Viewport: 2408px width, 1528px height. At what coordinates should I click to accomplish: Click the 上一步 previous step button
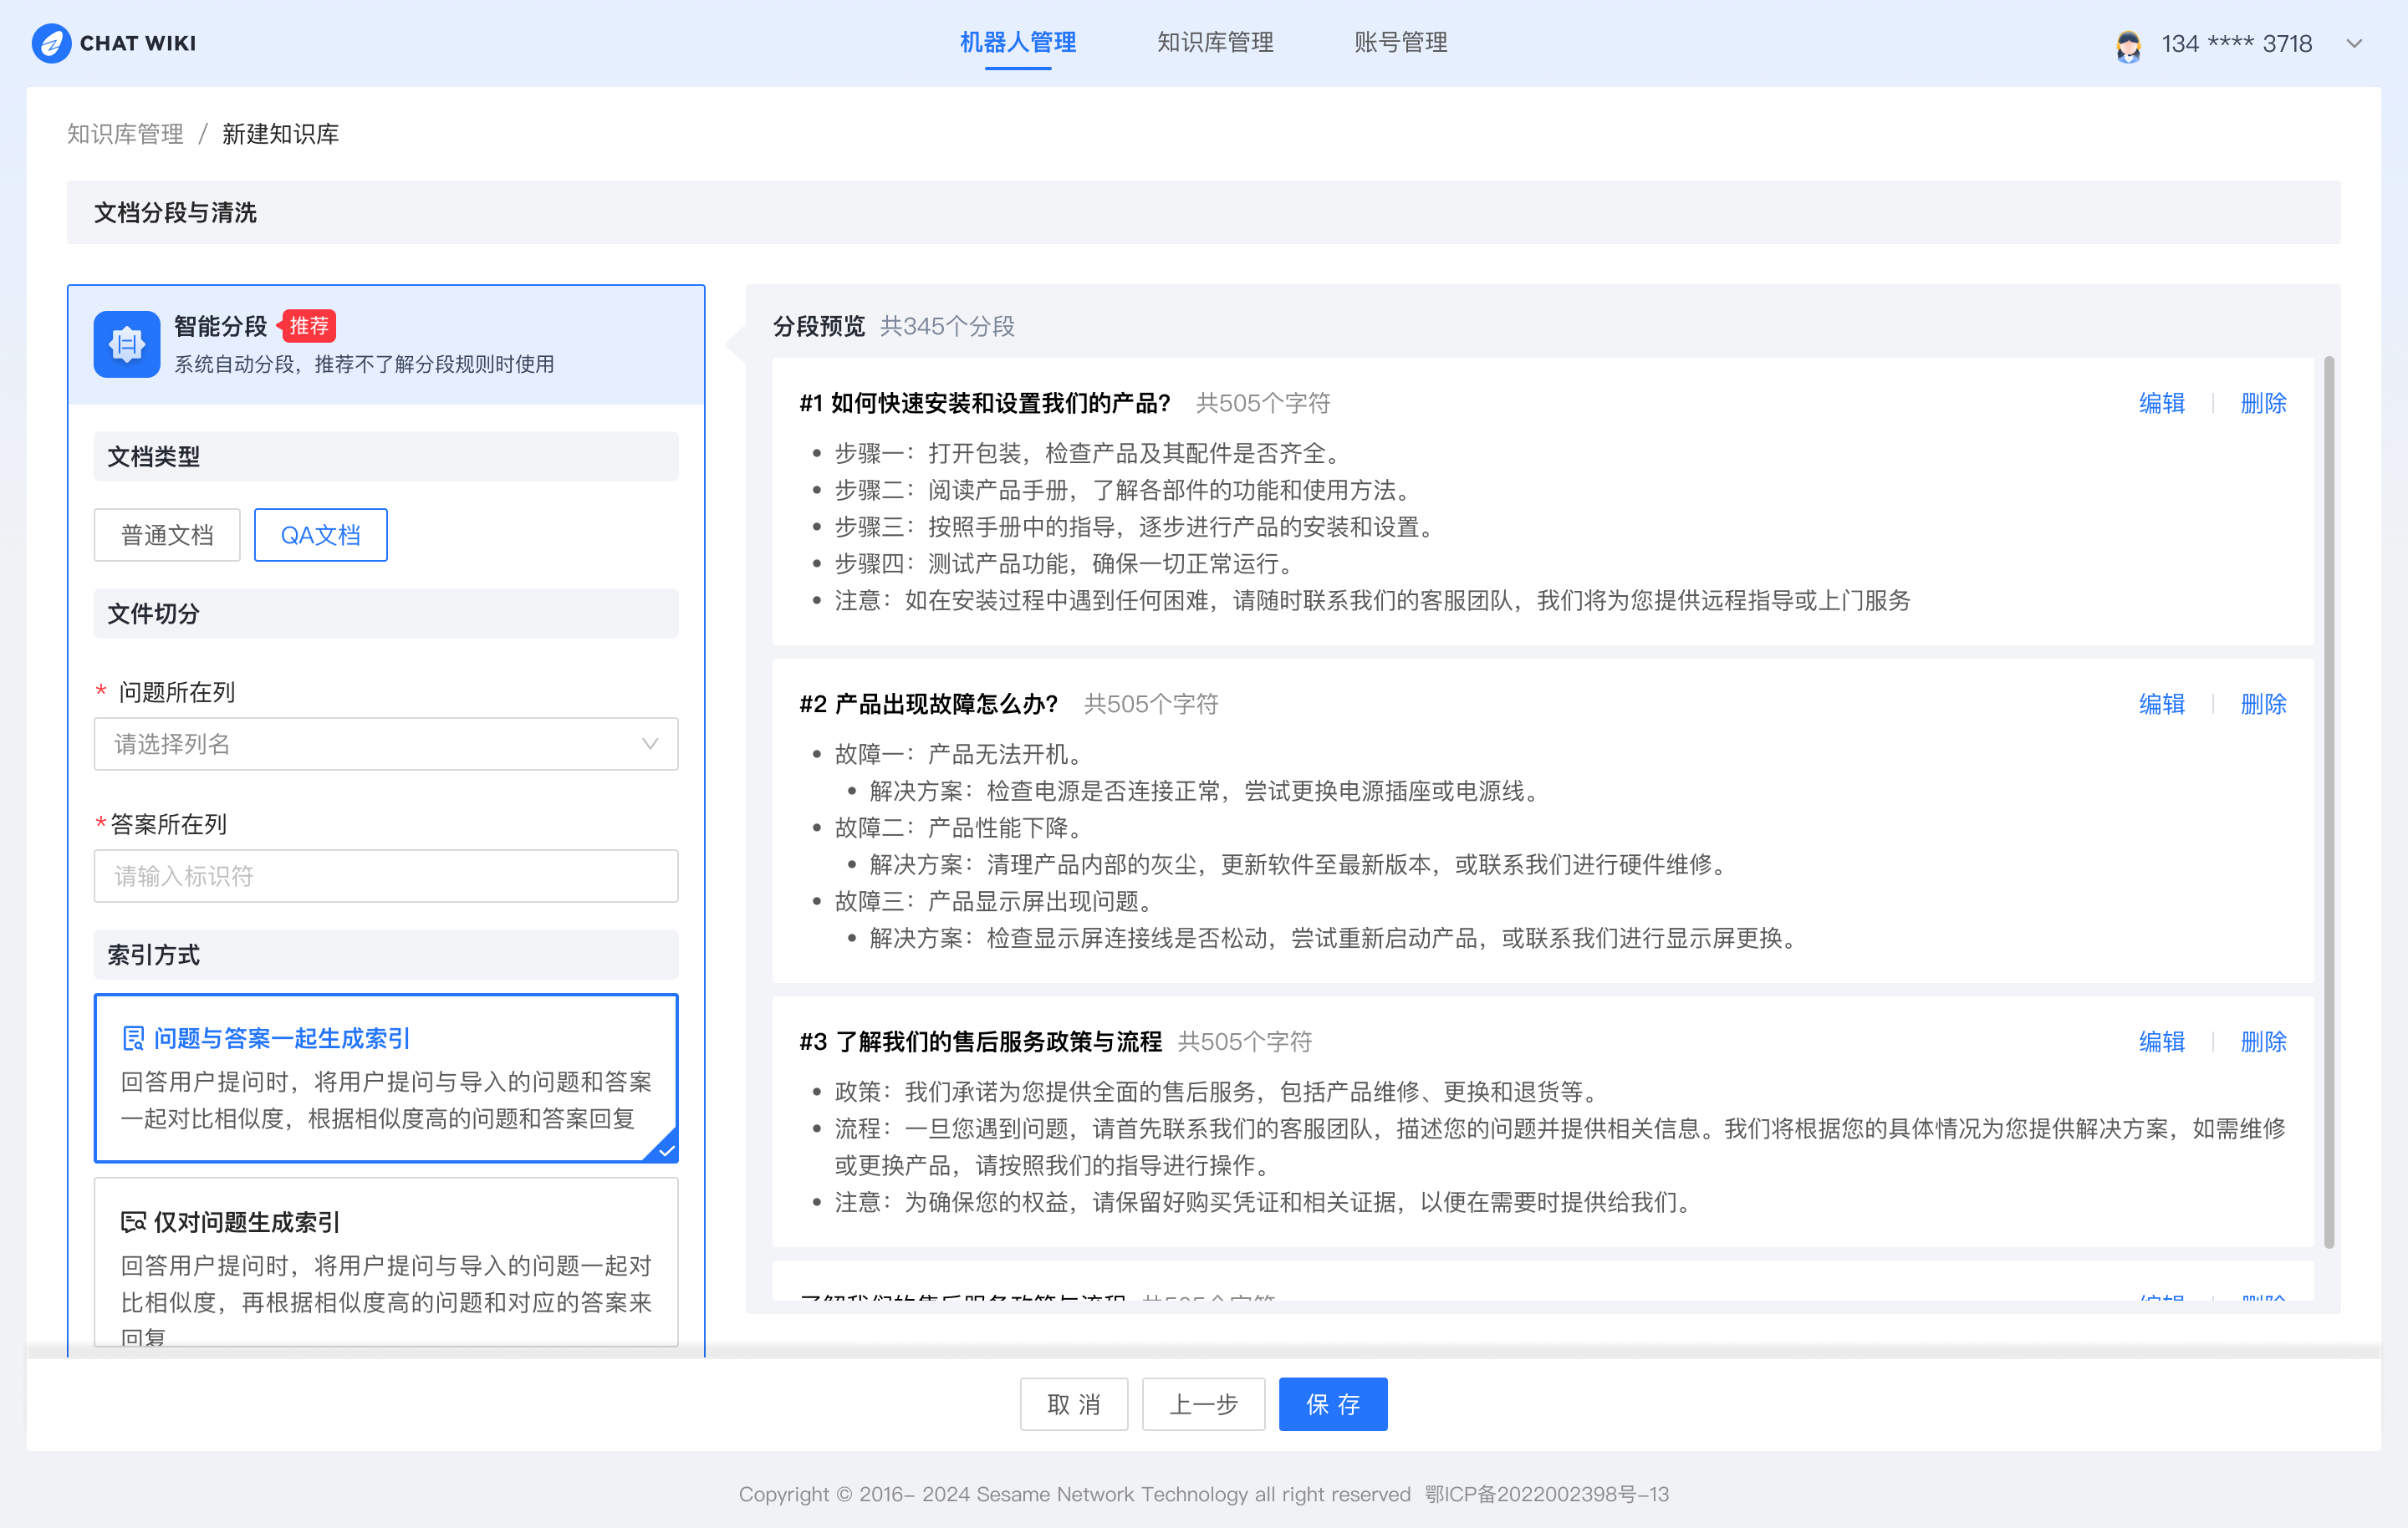tap(1204, 1404)
